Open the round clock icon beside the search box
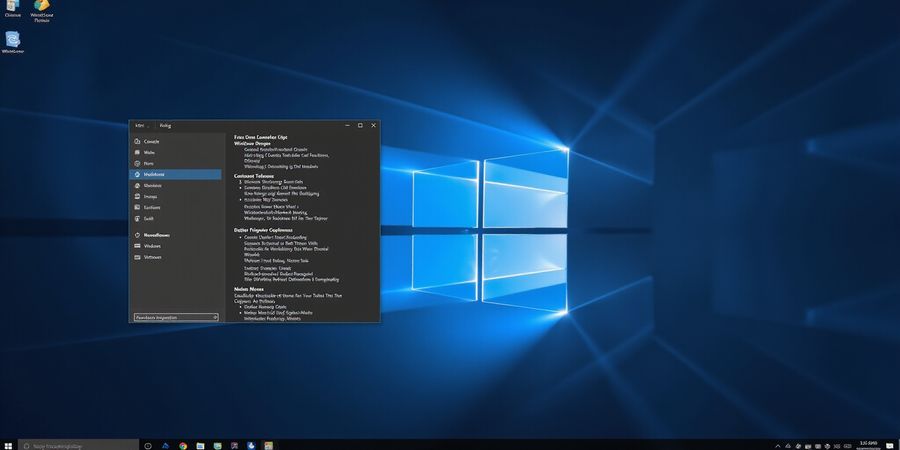This screenshot has width=900, height=450. (x=148, y=445)
